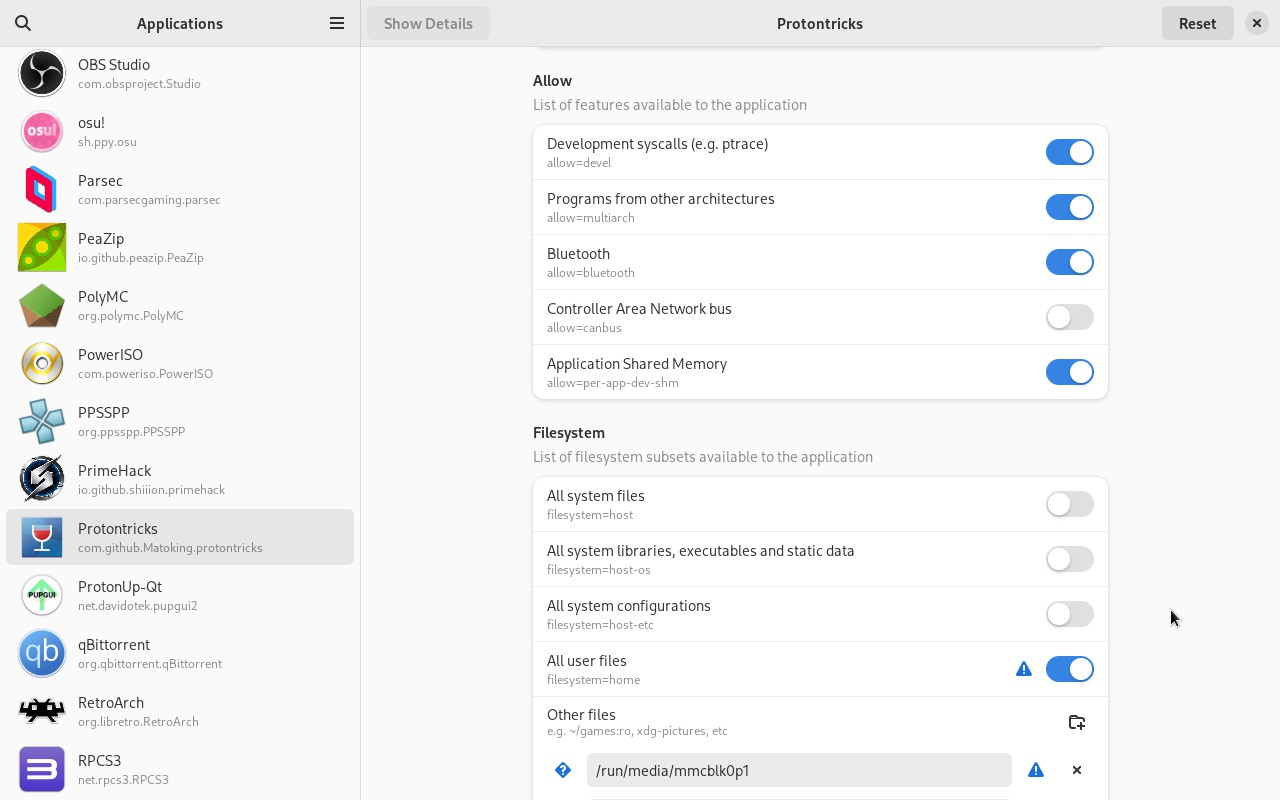Click the question mark icon beside path field
Image resolution: width=1280 pixels, height=800 pixels.
563,770
